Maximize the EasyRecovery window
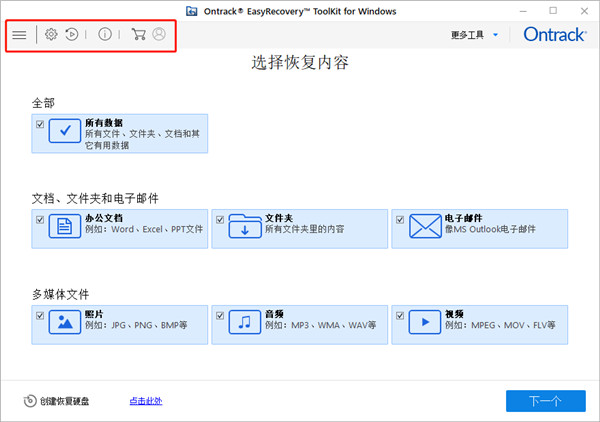The image size is (600, 422). click(x=553, y=11)
